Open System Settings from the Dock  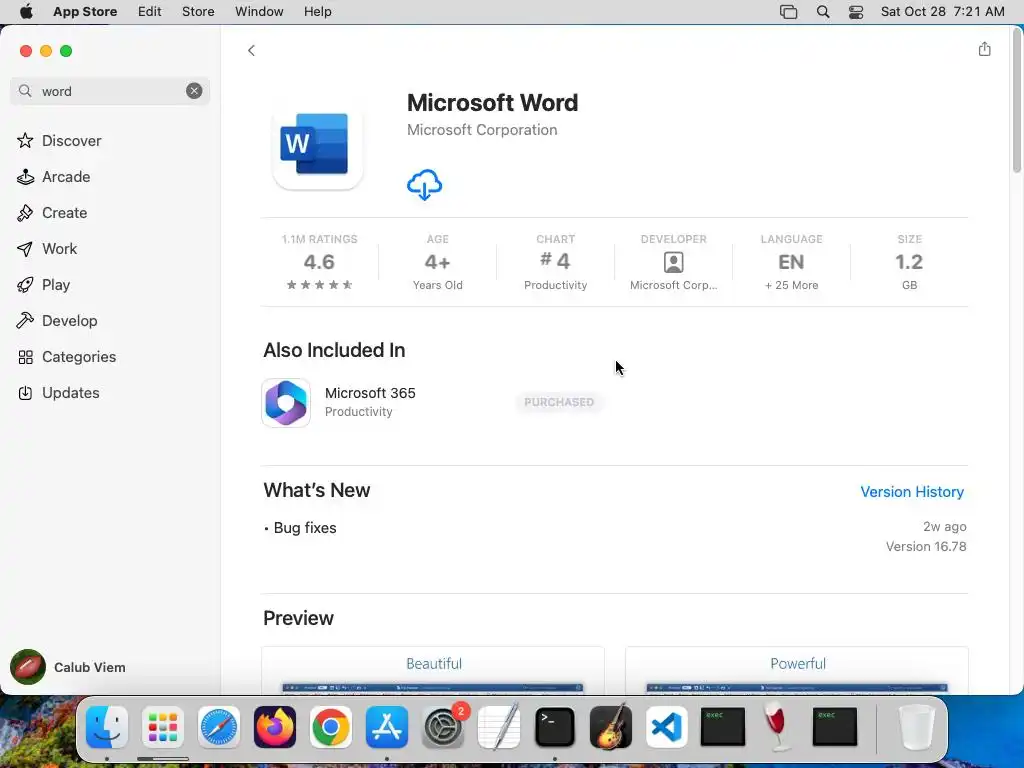pyautogui.click(x=444, y=727)
